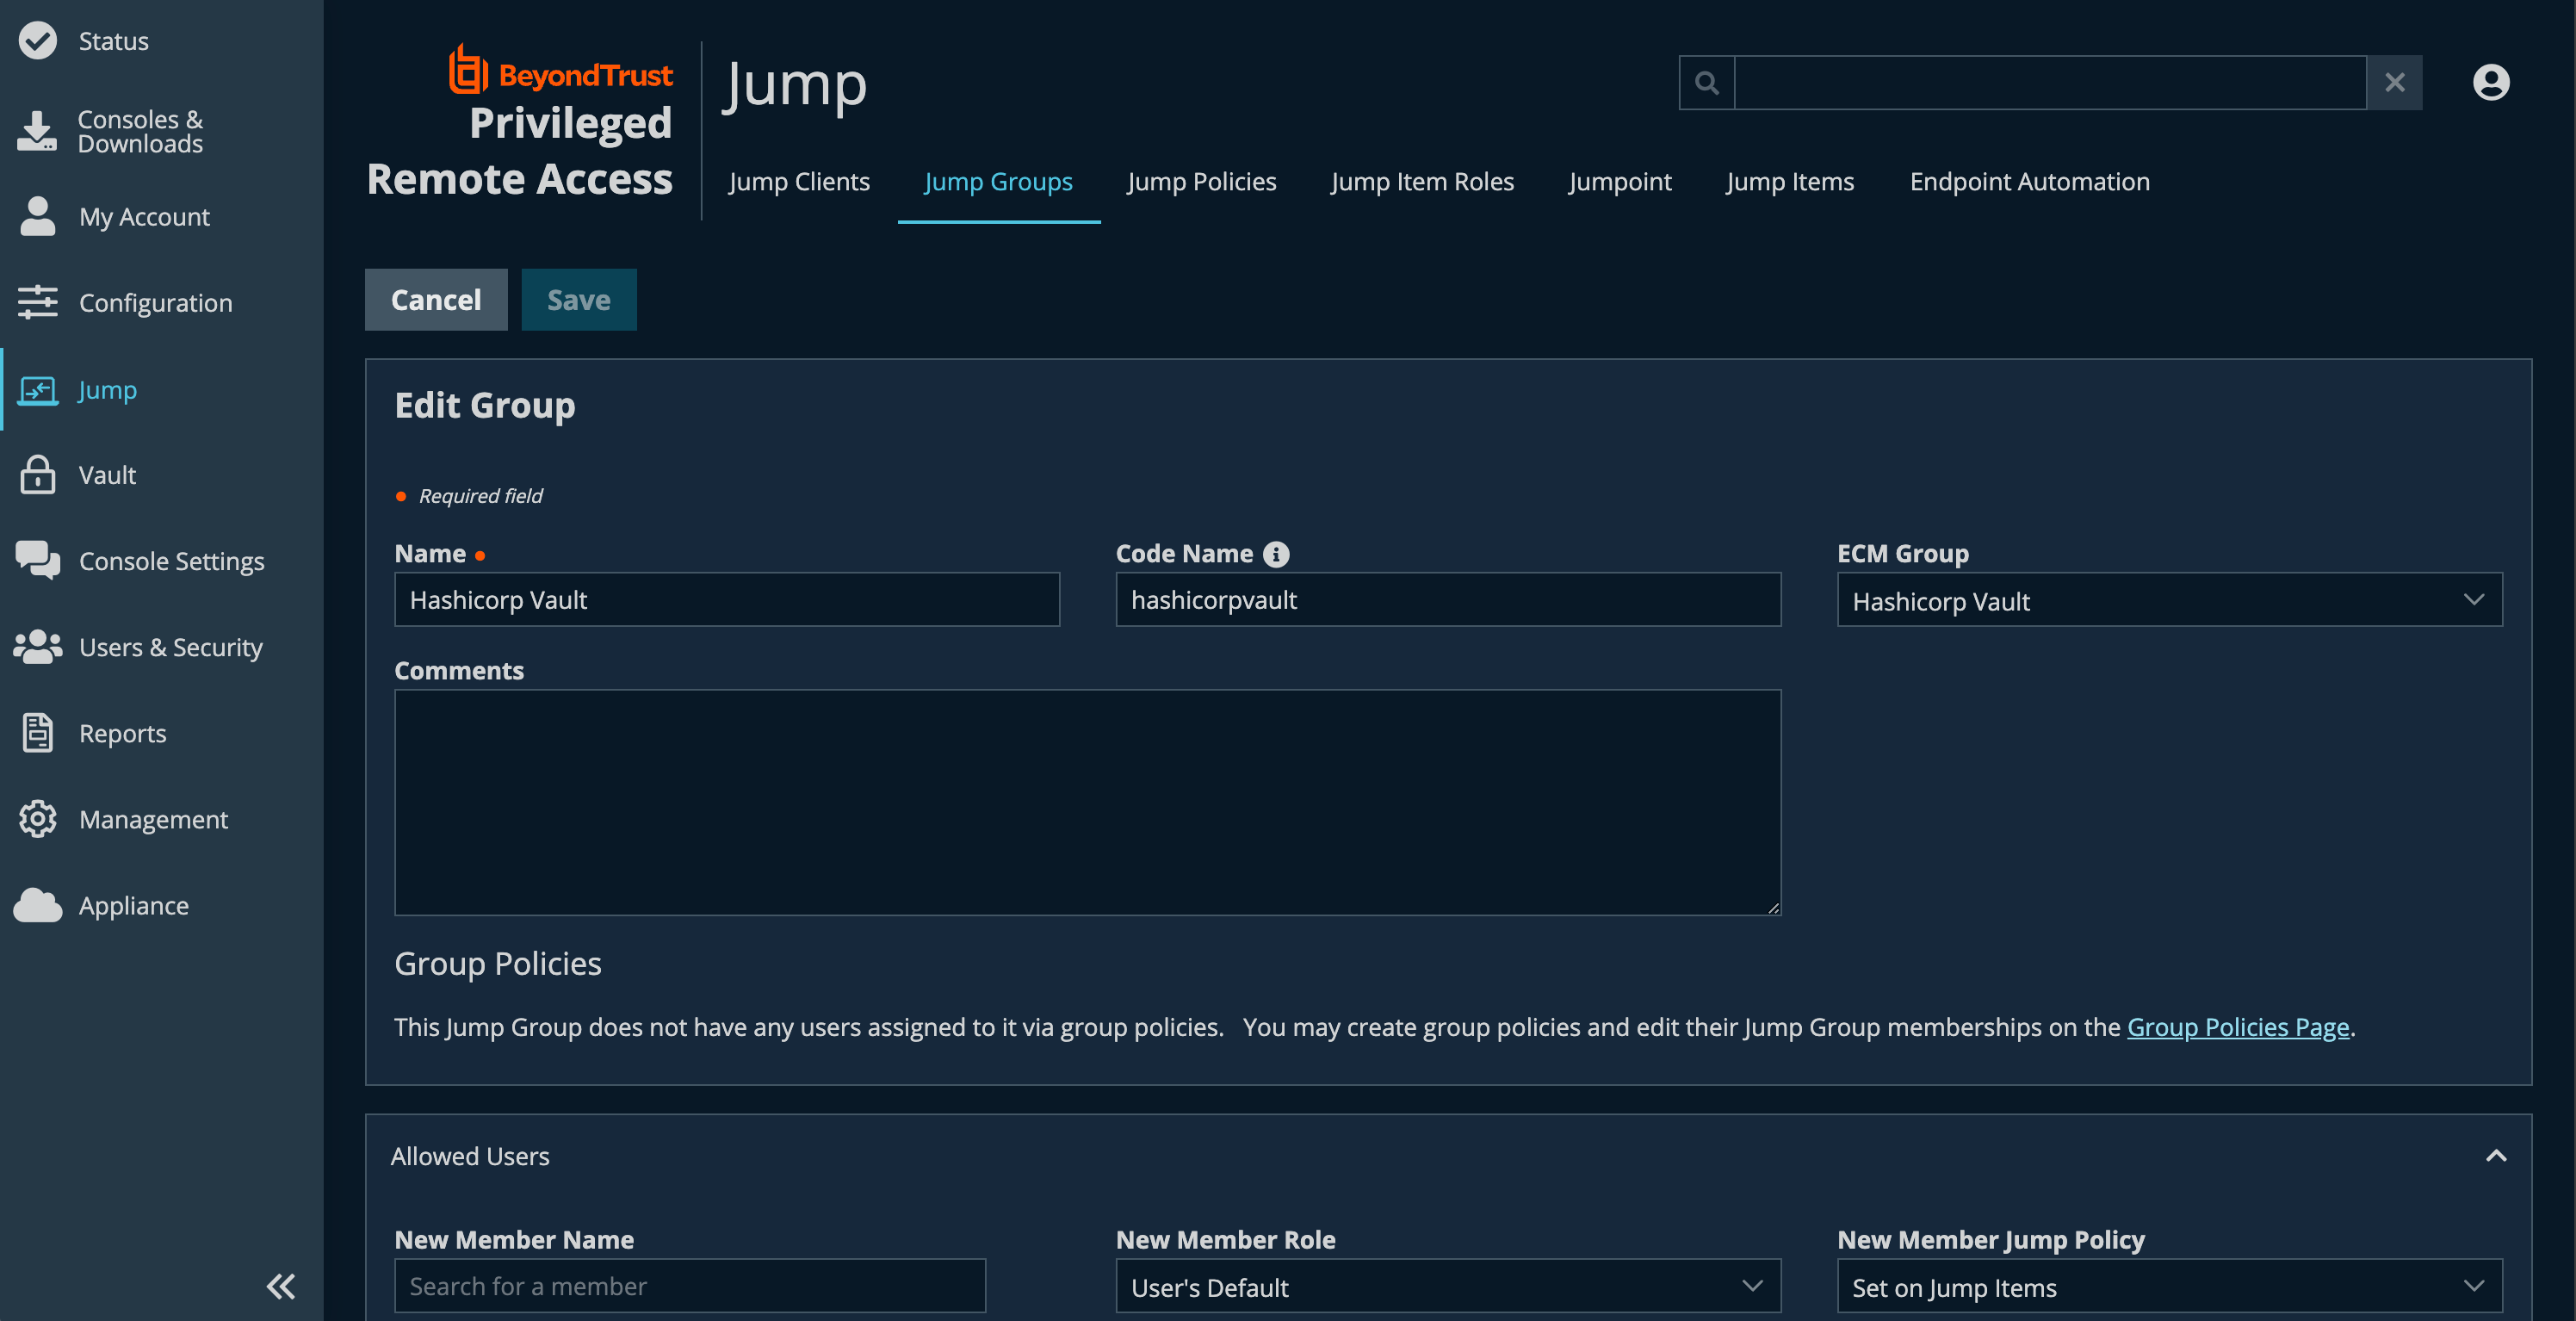Click the Reports document icon

point(38,732)
